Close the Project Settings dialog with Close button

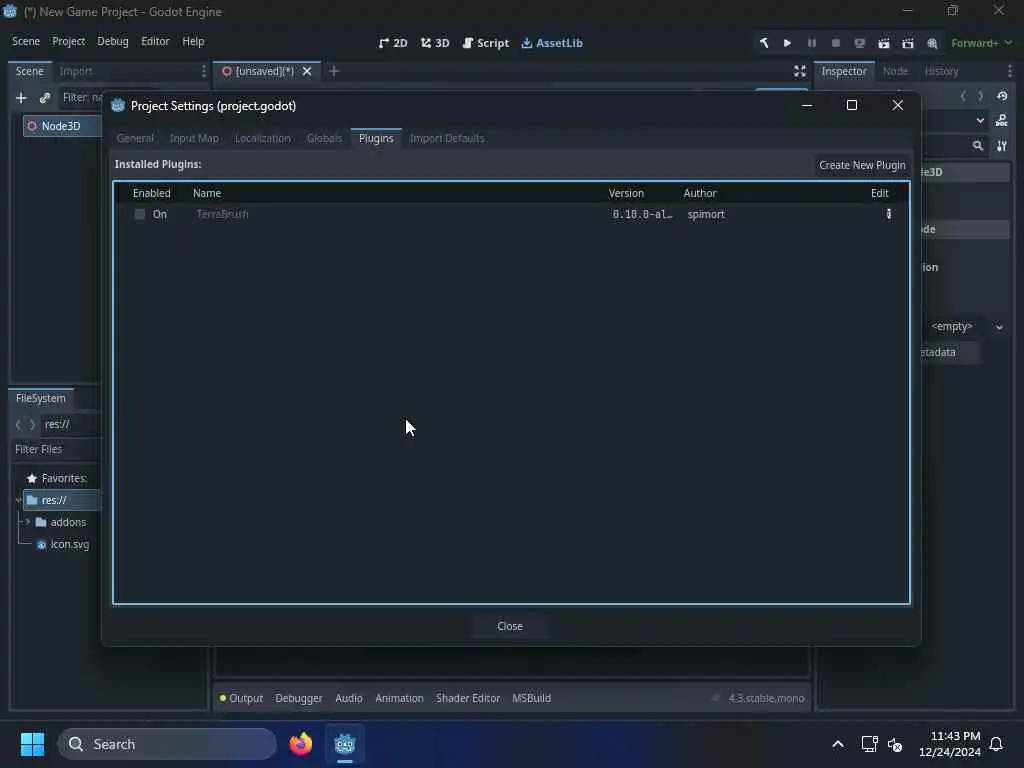click(509, 626)
